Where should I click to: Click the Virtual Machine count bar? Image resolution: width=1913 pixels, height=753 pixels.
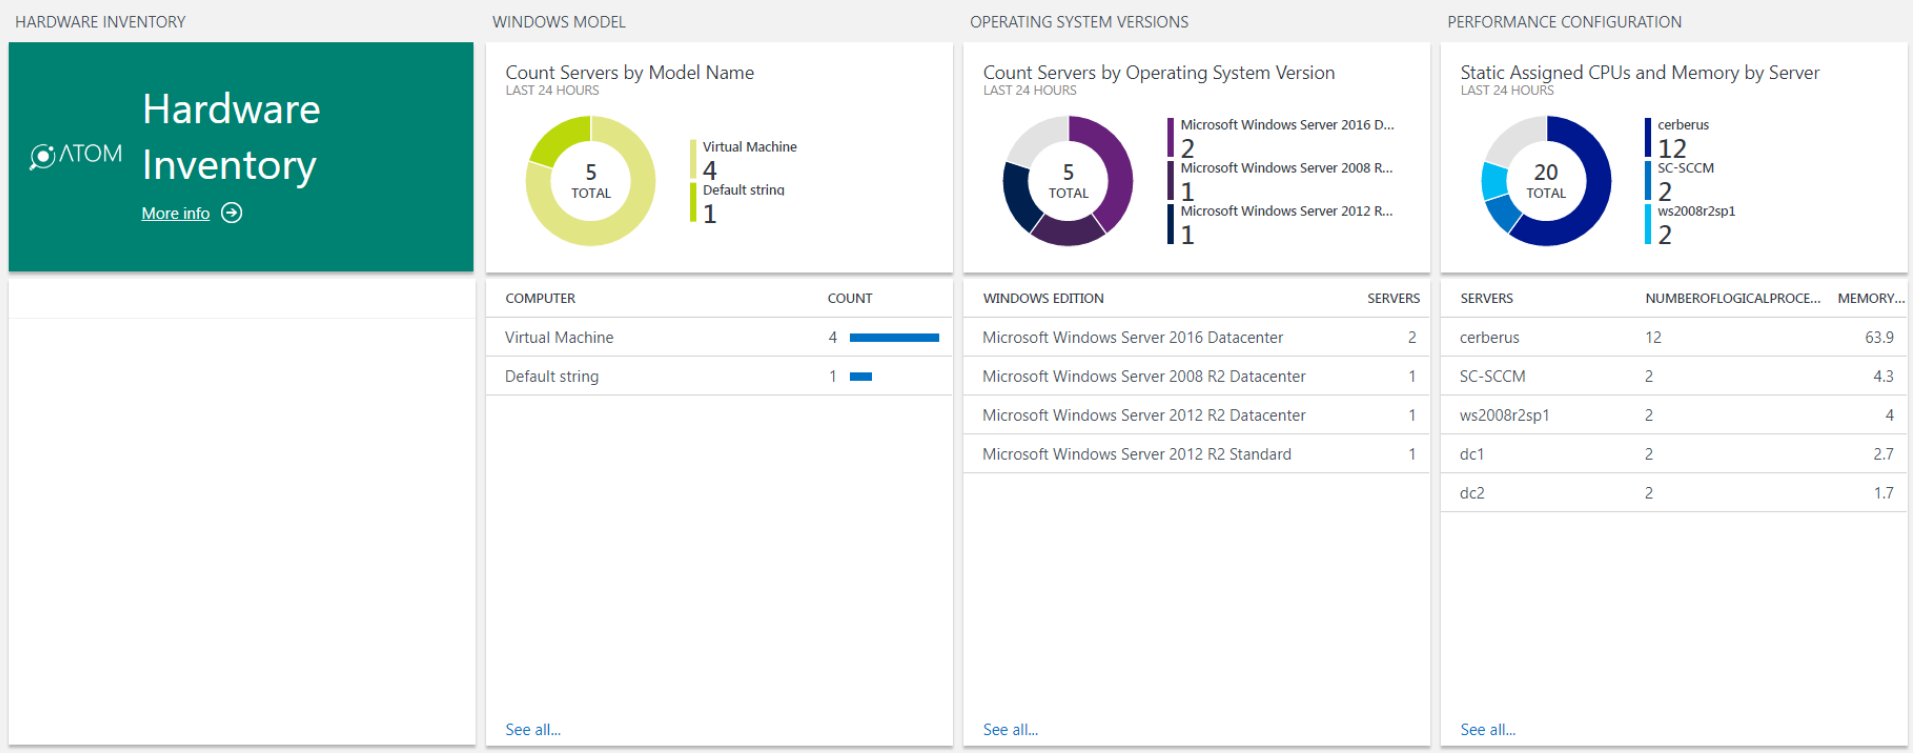894,338
